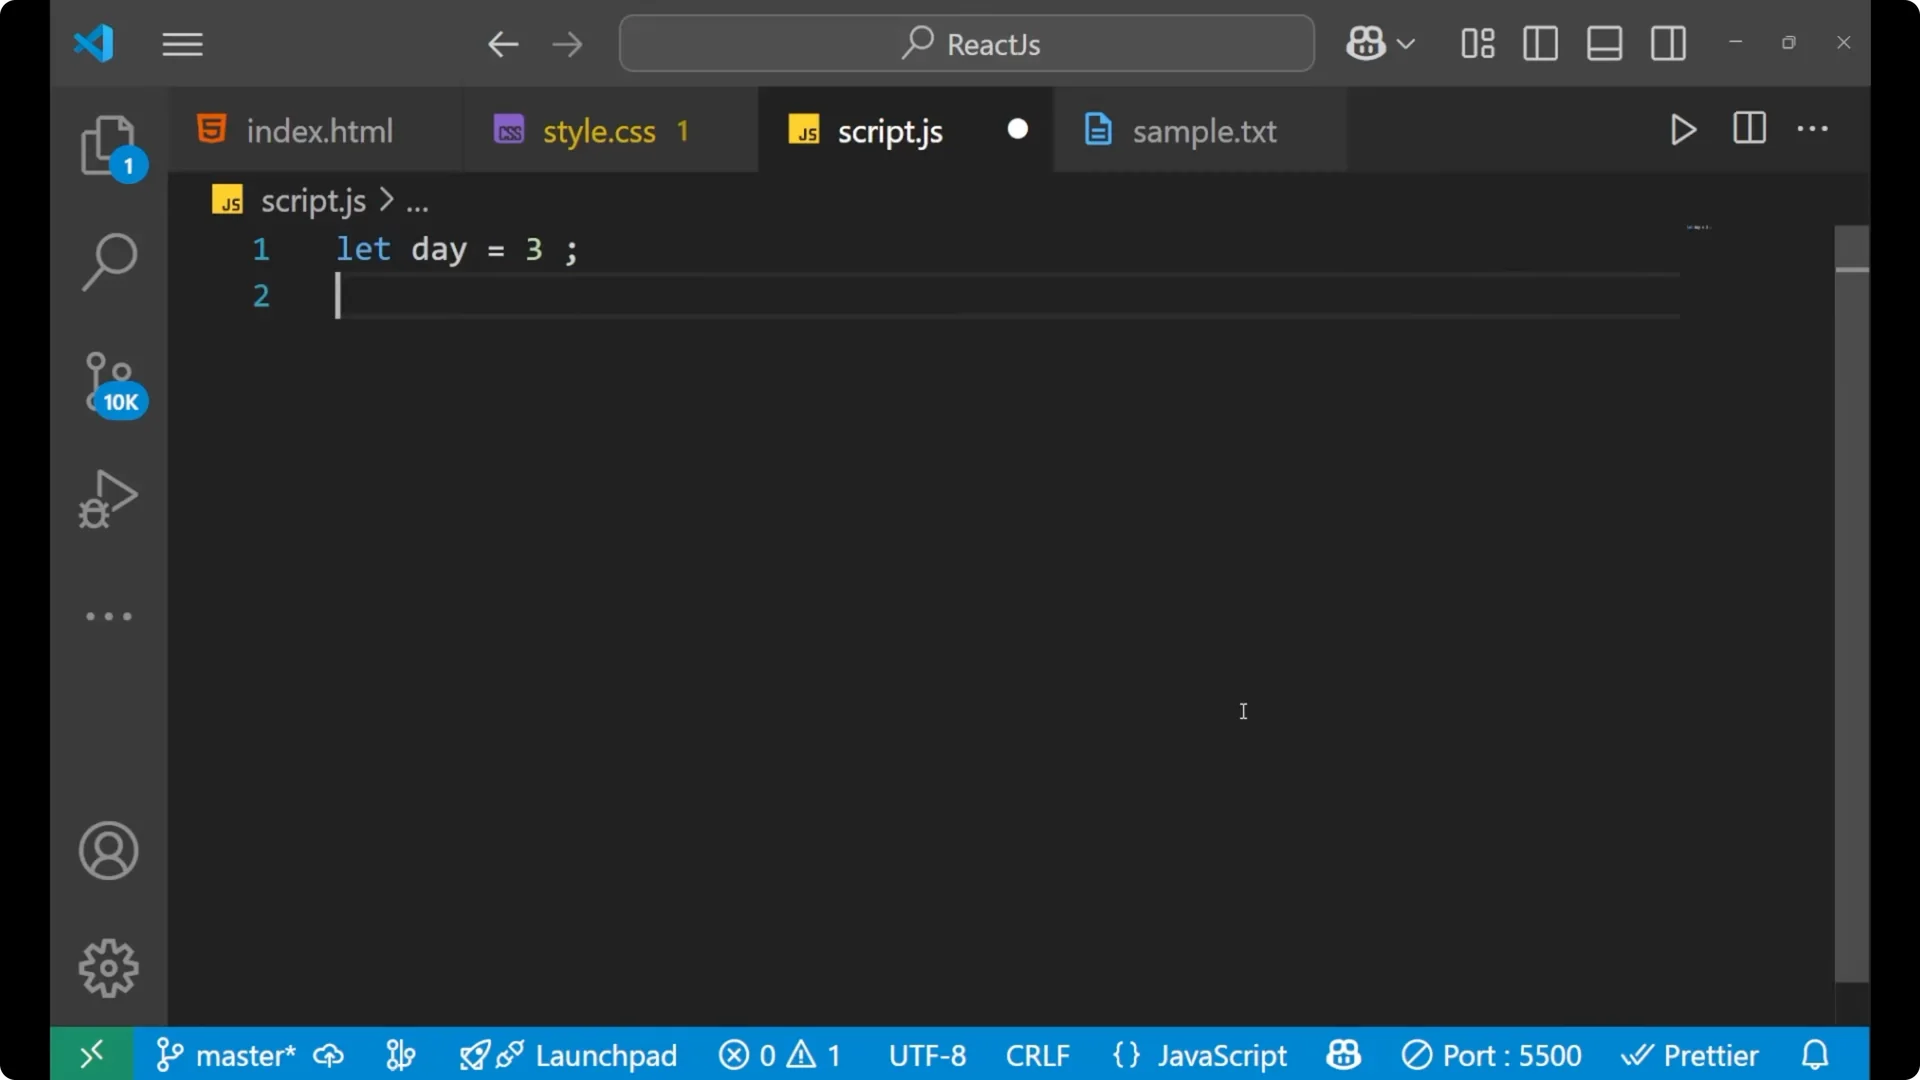Click the Accounts icon in activity bar
The width and height of the screenshot is (1920, 1080).
click(108, 851)
